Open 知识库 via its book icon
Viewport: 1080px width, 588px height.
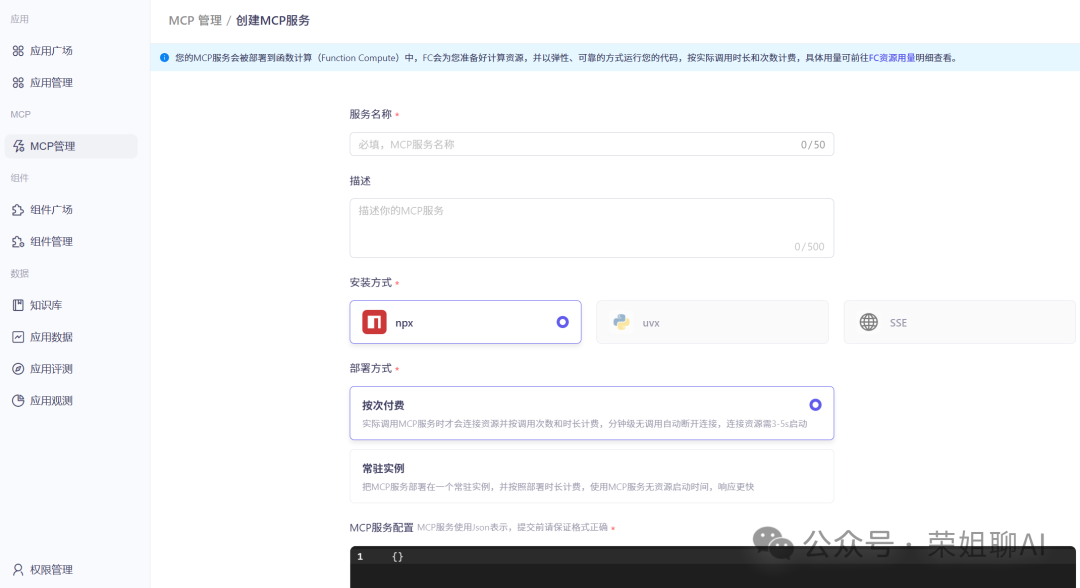[20, 305]
